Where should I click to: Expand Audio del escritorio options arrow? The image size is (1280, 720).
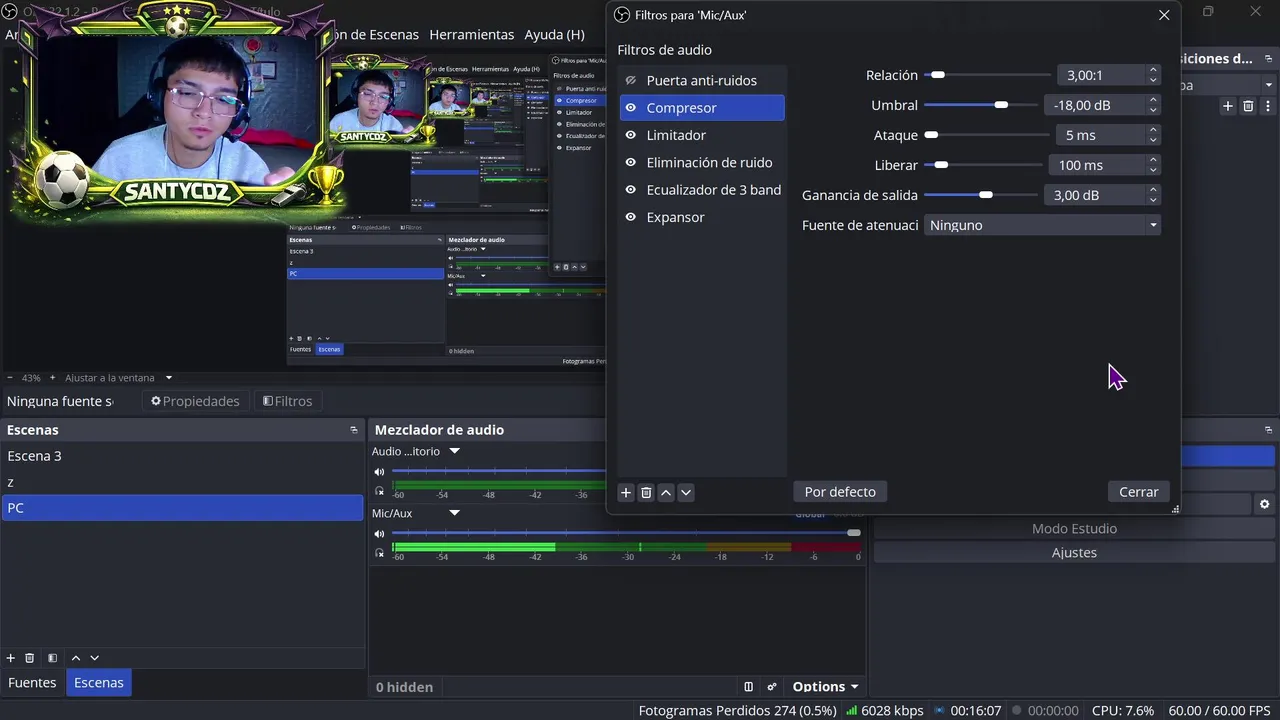tap(454, 452)
